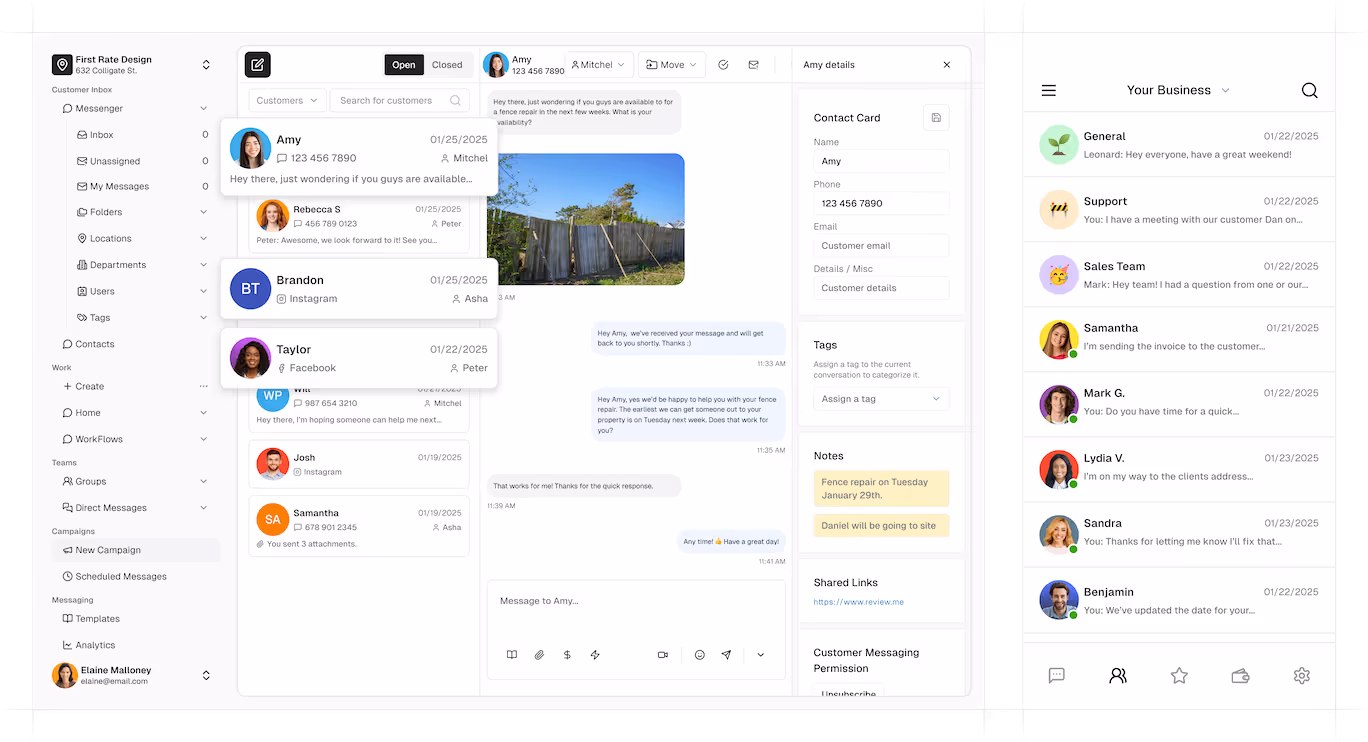
Task: Open the attachment icon in message composer
Action: point(539,654)
